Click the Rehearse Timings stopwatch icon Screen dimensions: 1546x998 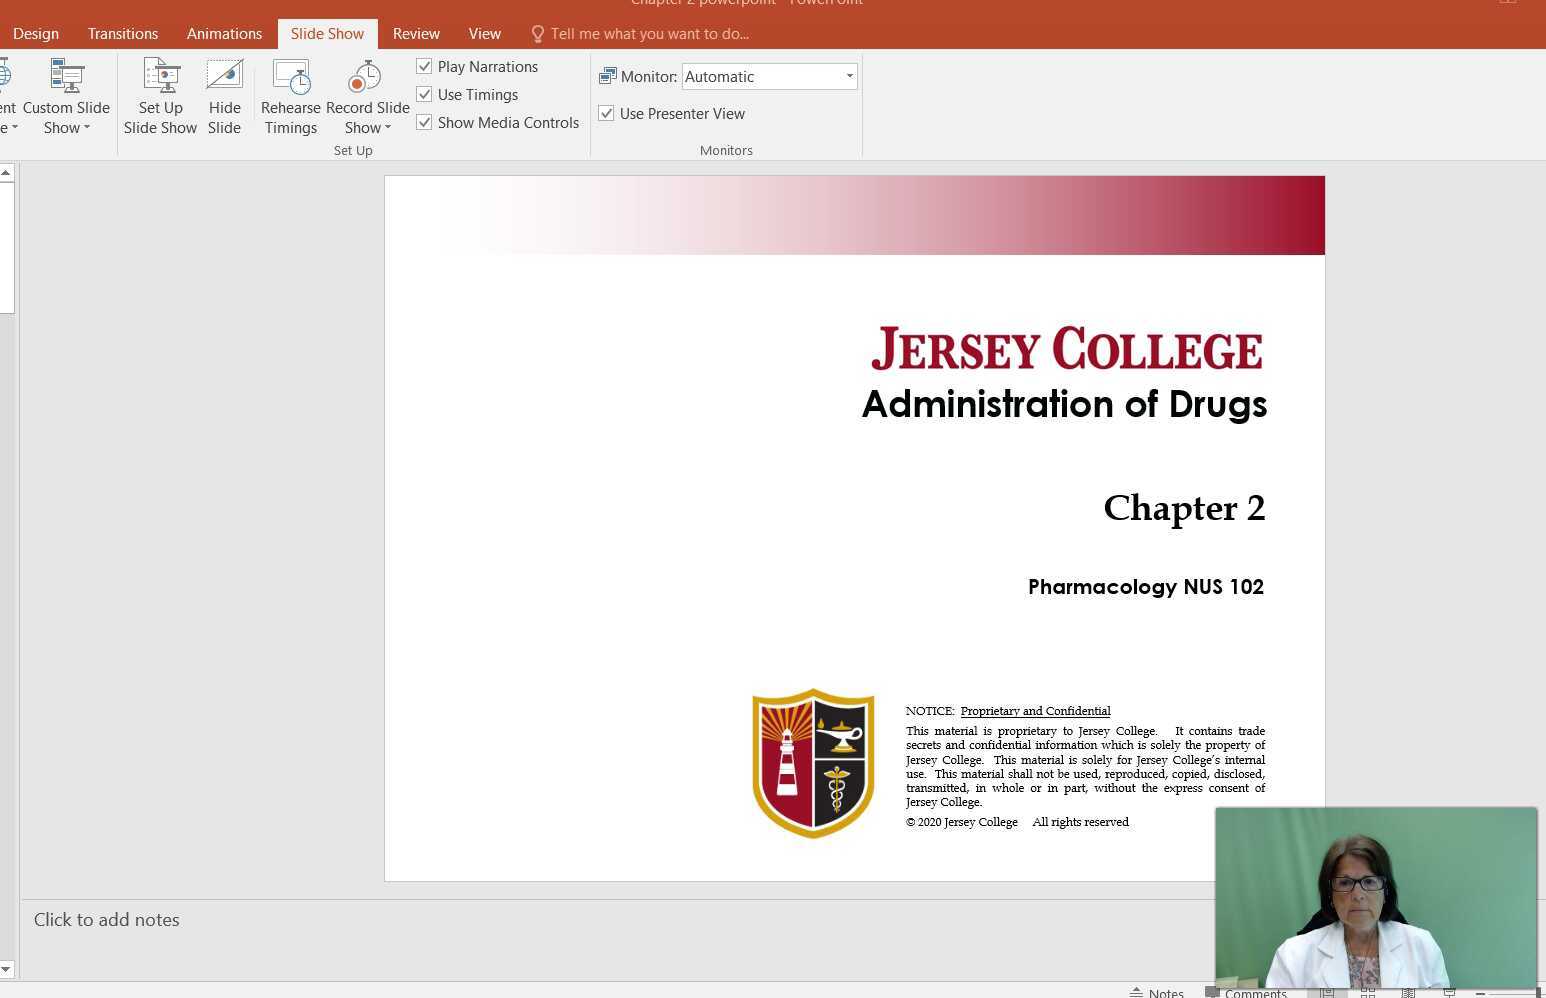(x=290, y=75)
